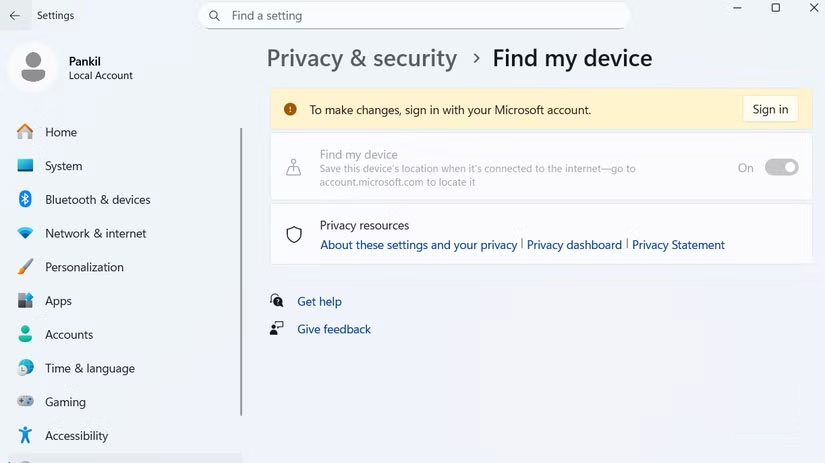
Task: Click the Gaming controller icon
Action: (26, 402)
